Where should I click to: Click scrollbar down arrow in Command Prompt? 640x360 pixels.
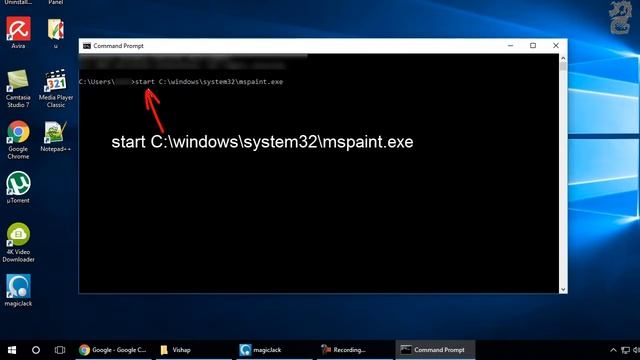(x=563, y=289)
